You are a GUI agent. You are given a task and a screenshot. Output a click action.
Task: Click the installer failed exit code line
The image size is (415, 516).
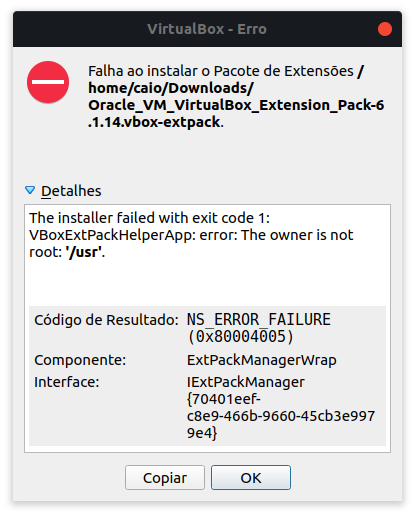pyautogui.click(x=150, y=218)
